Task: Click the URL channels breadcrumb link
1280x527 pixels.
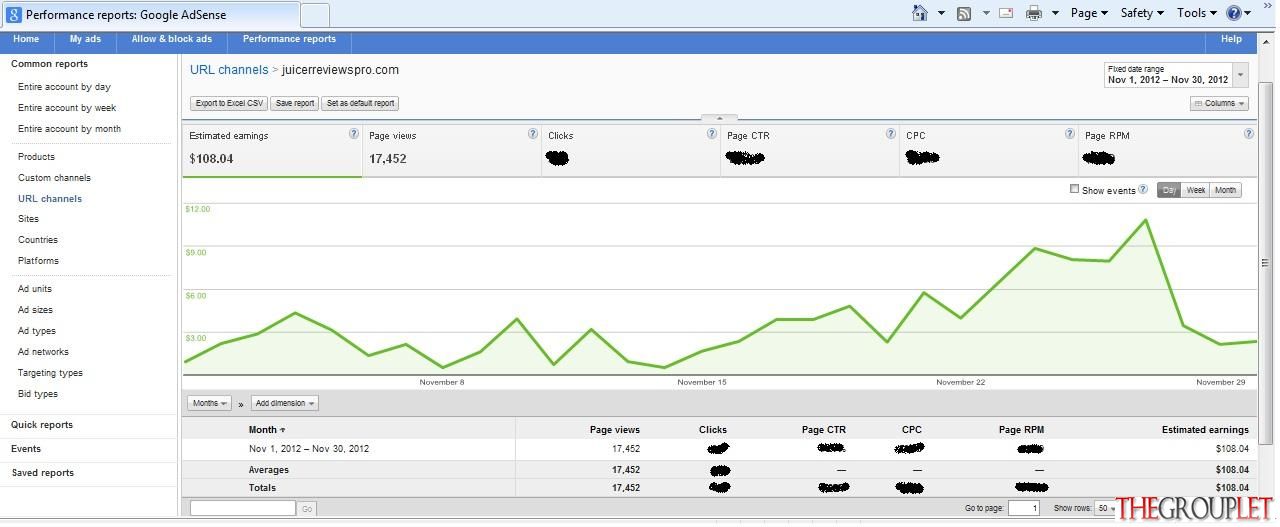Action: pos(229,70)
